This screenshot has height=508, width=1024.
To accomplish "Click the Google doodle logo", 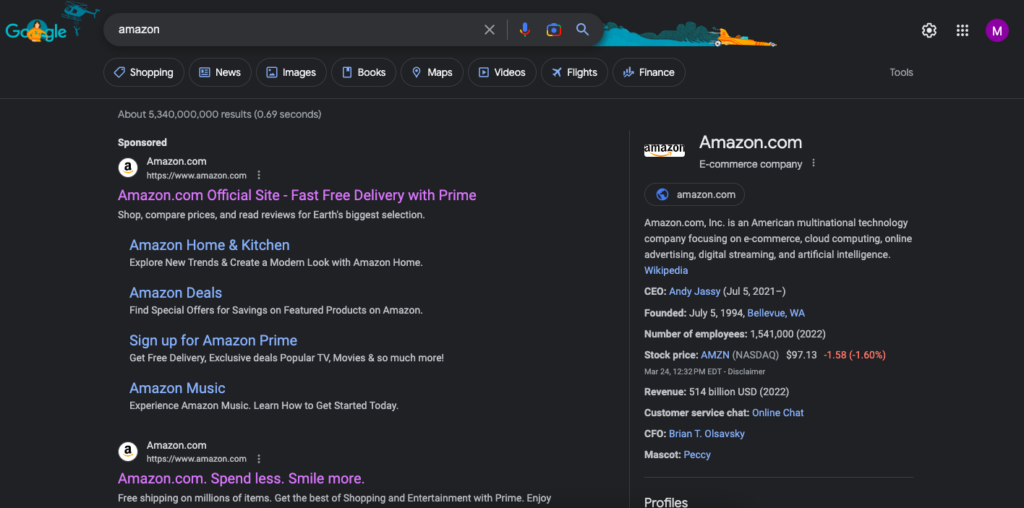I will 38,29.
